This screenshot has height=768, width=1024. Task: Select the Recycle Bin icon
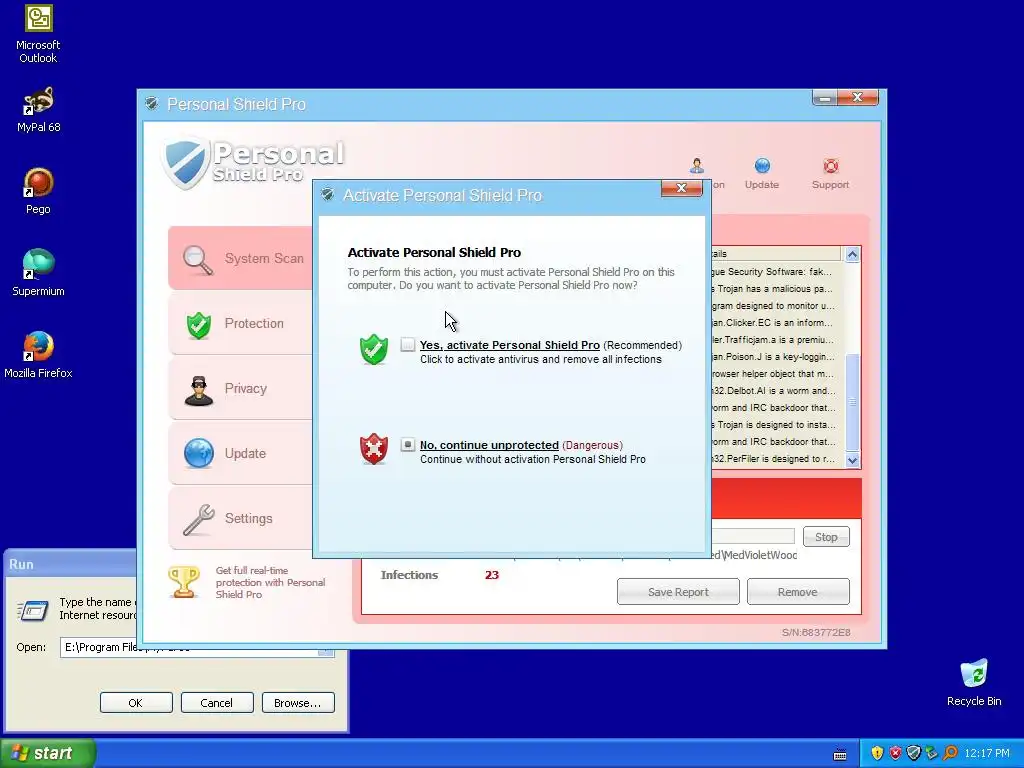coord(974,683)
